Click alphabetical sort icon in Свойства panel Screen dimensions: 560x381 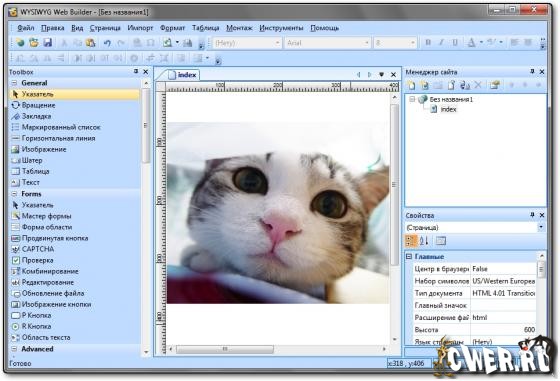point(424,241)
